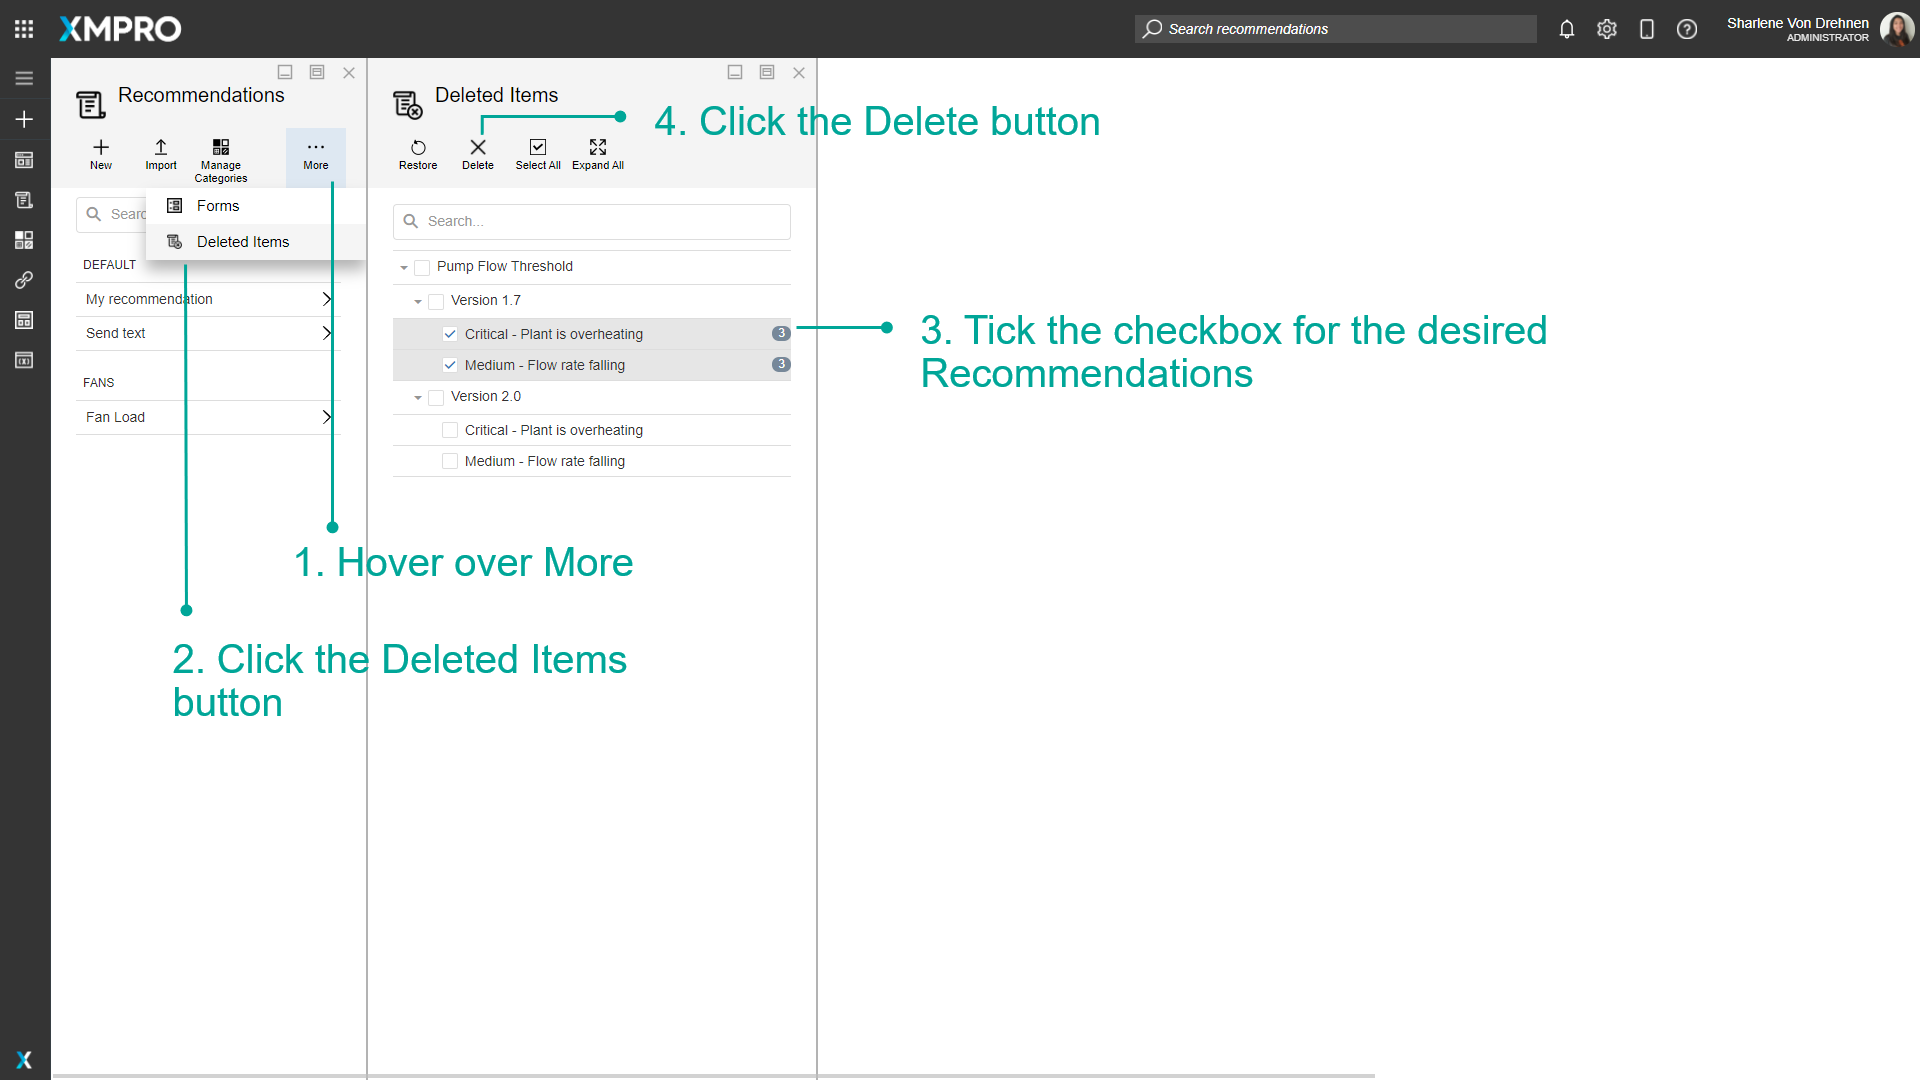This screenshot has width=1920, height=1080.
Task: Select Deleted Items from the More menu
Action: click(x=242, y=241)
